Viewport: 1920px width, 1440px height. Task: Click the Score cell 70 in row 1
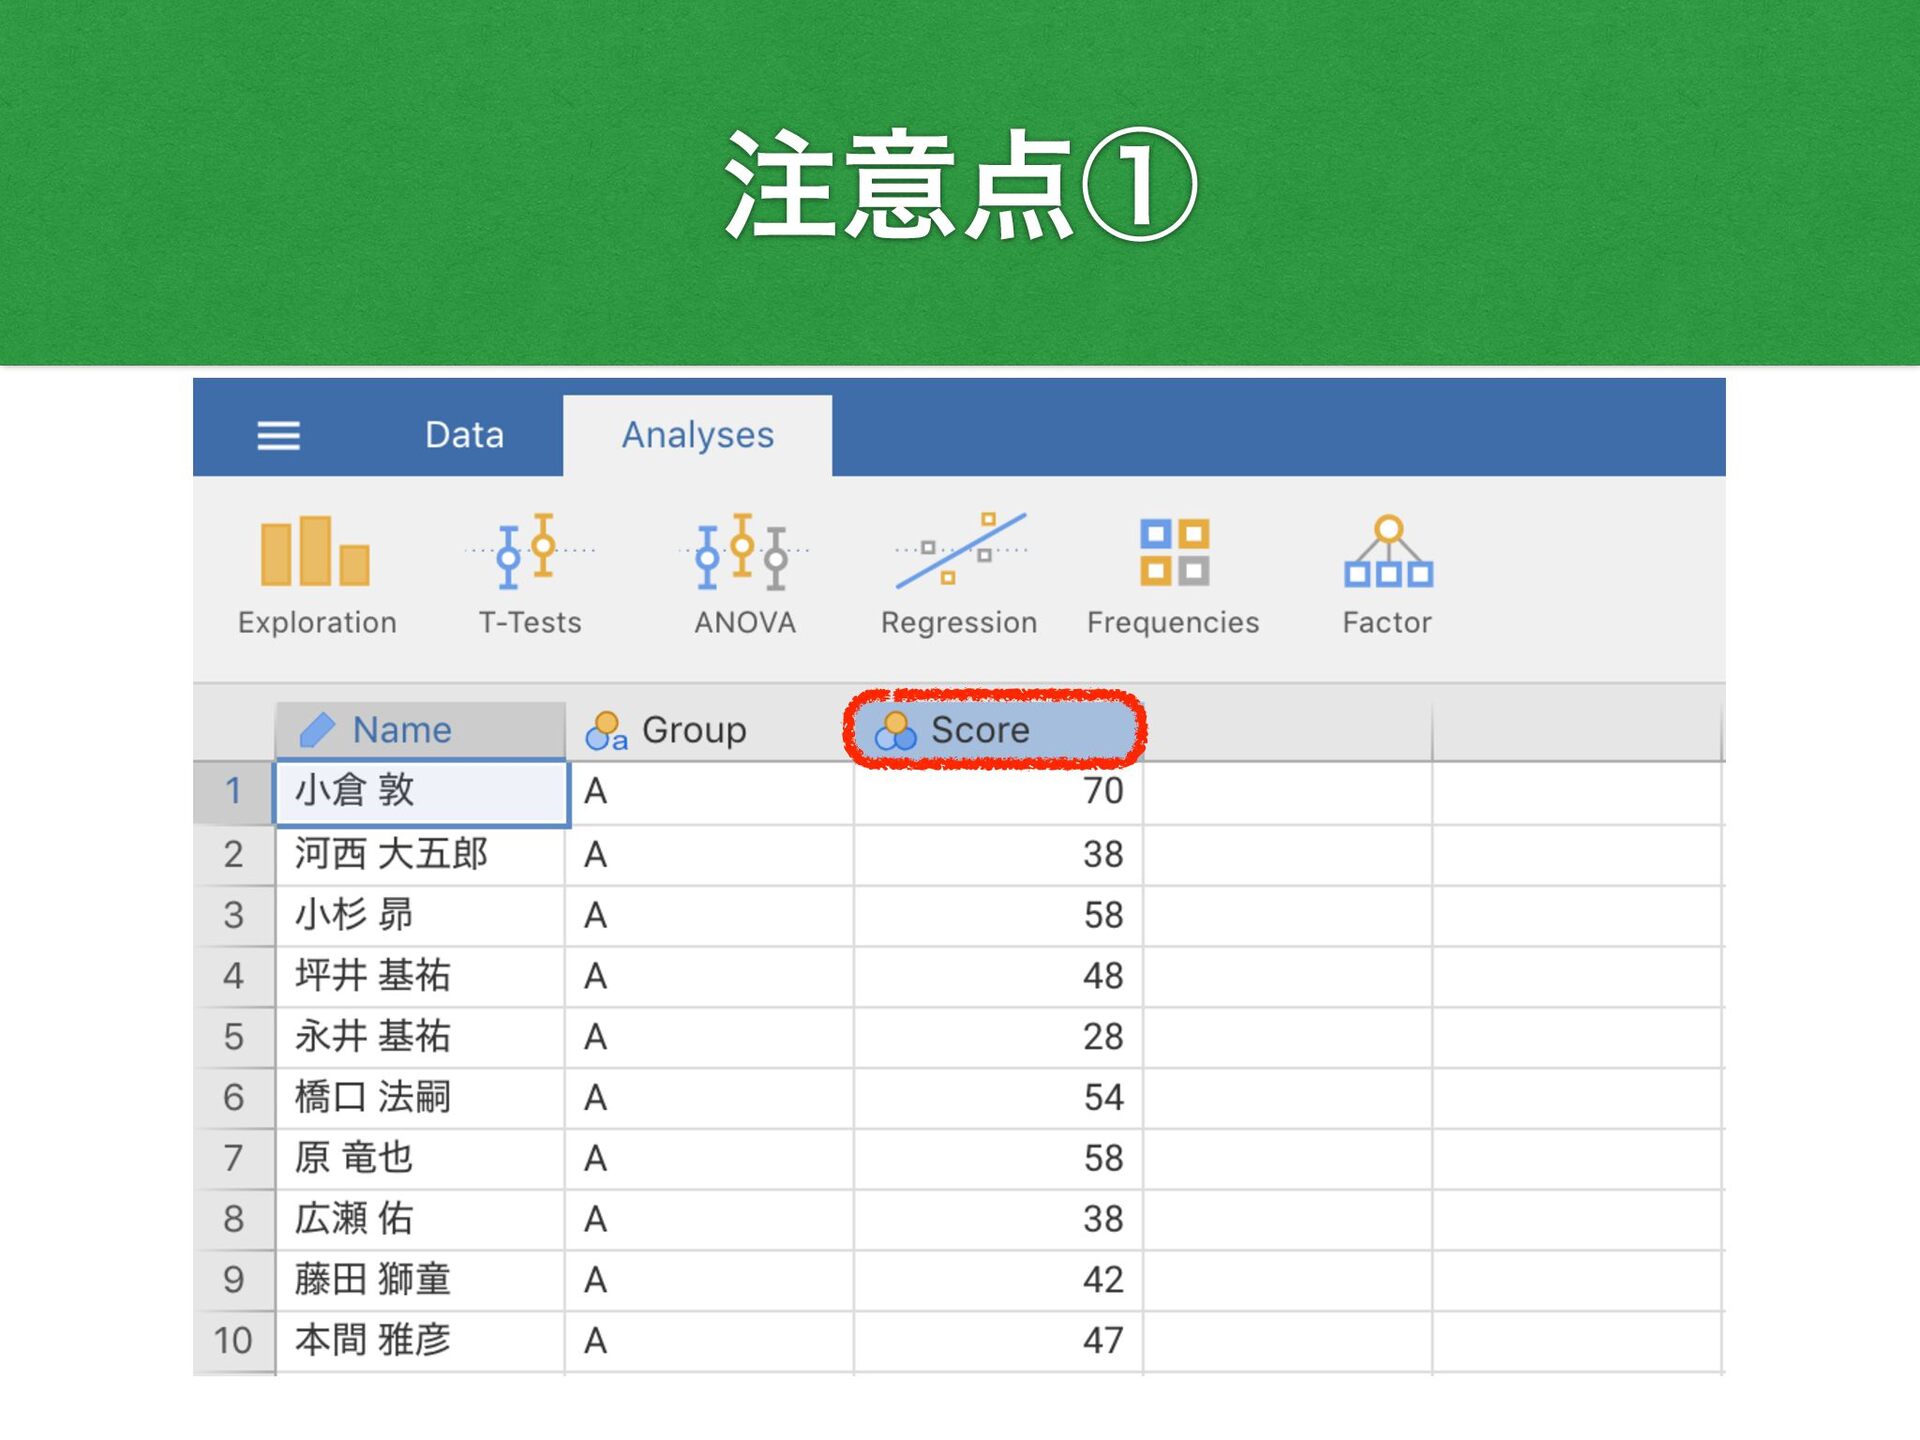coord(998,793)
